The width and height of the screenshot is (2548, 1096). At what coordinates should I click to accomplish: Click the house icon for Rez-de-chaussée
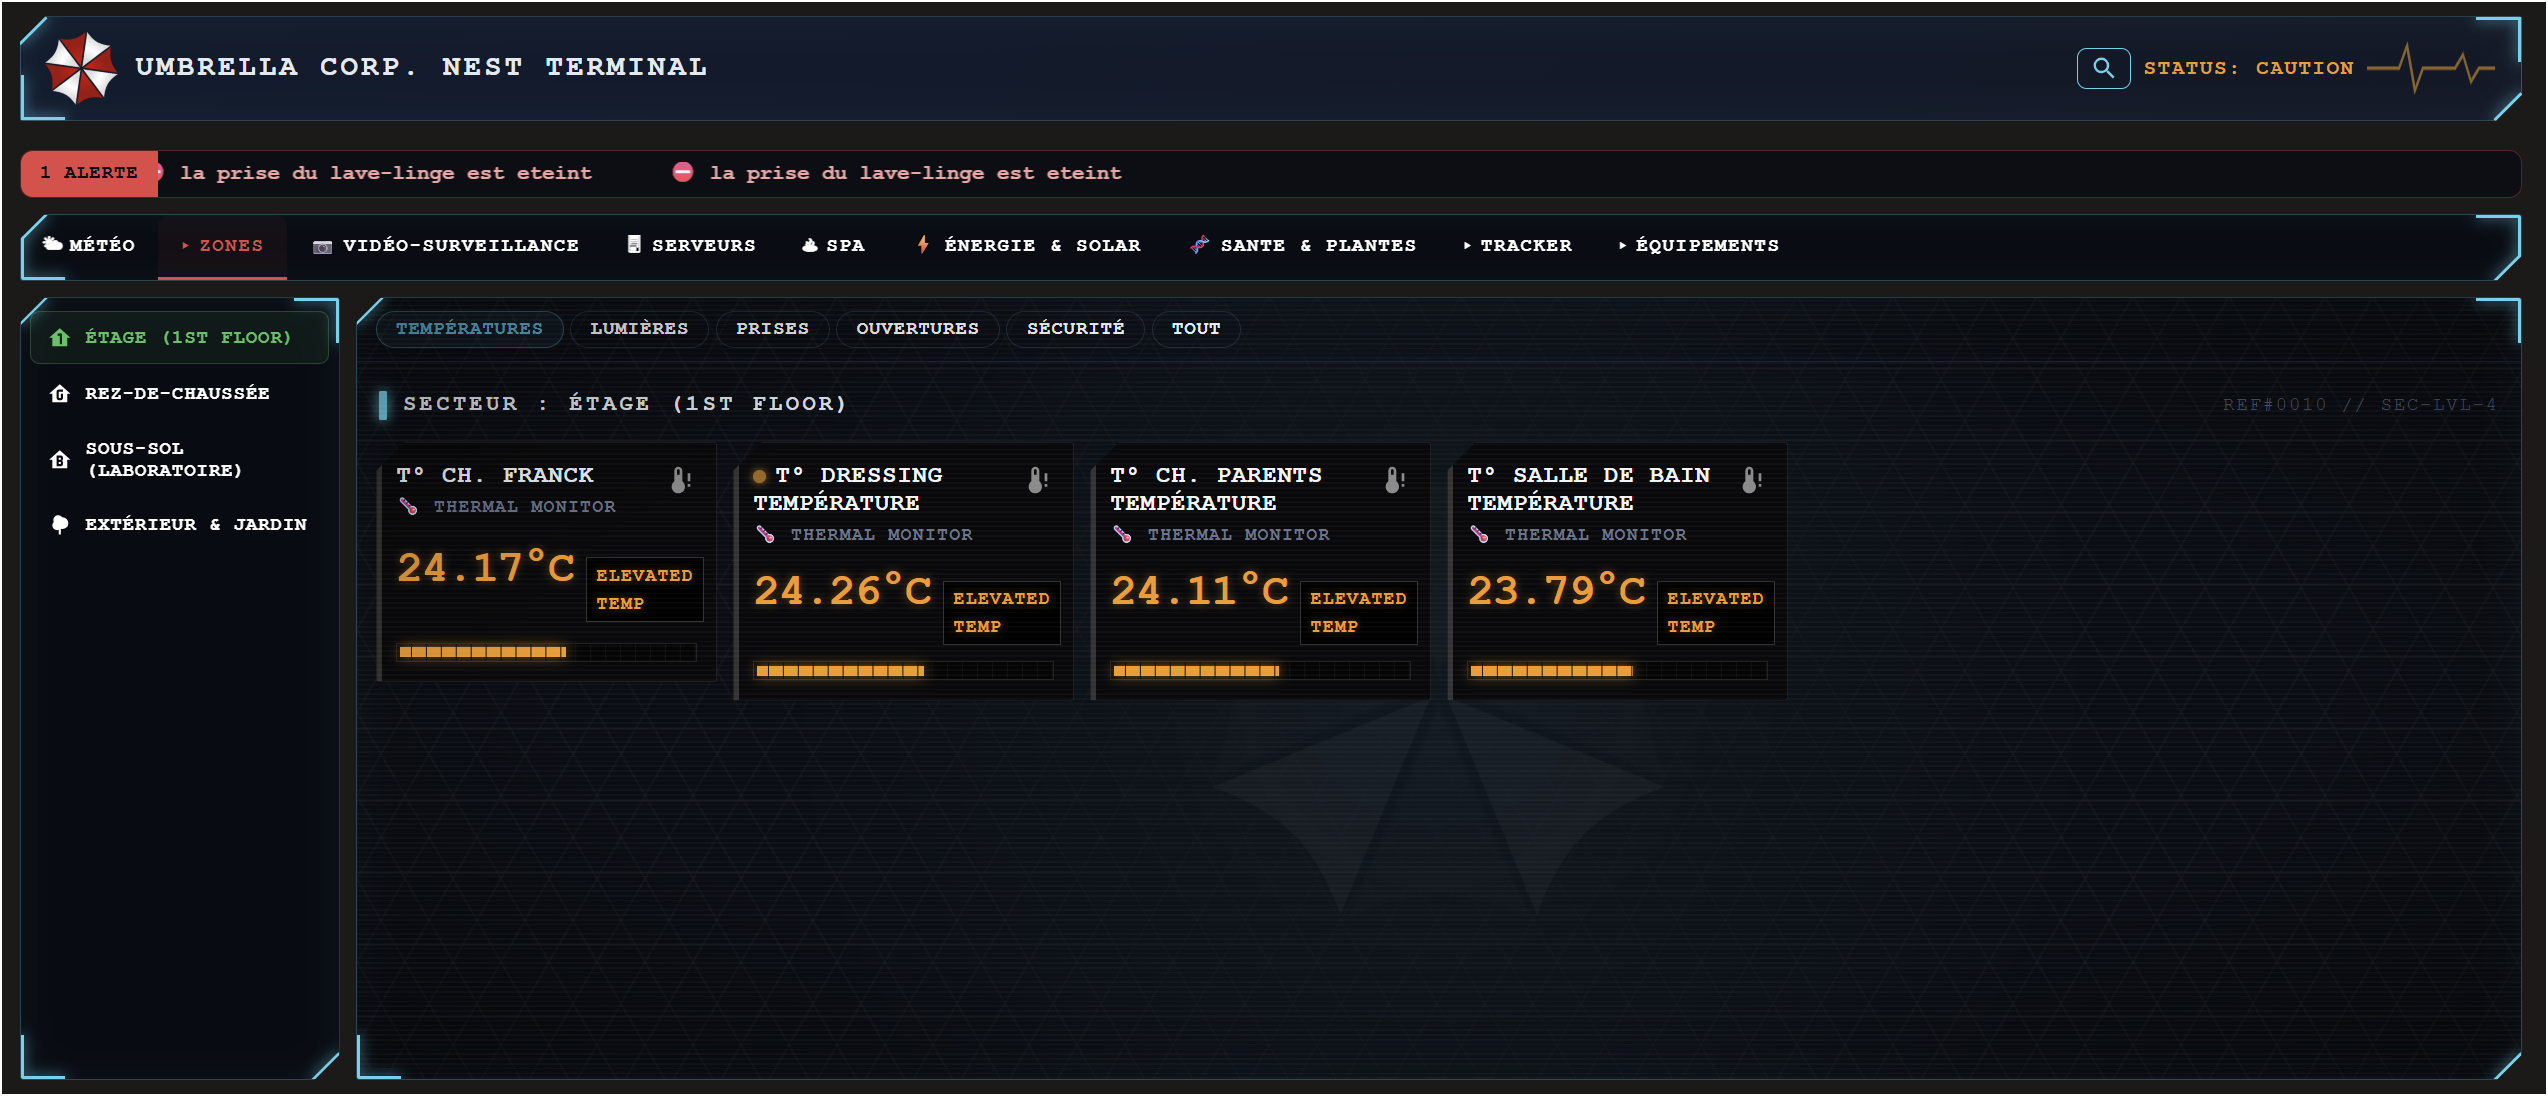click(60, 394)
